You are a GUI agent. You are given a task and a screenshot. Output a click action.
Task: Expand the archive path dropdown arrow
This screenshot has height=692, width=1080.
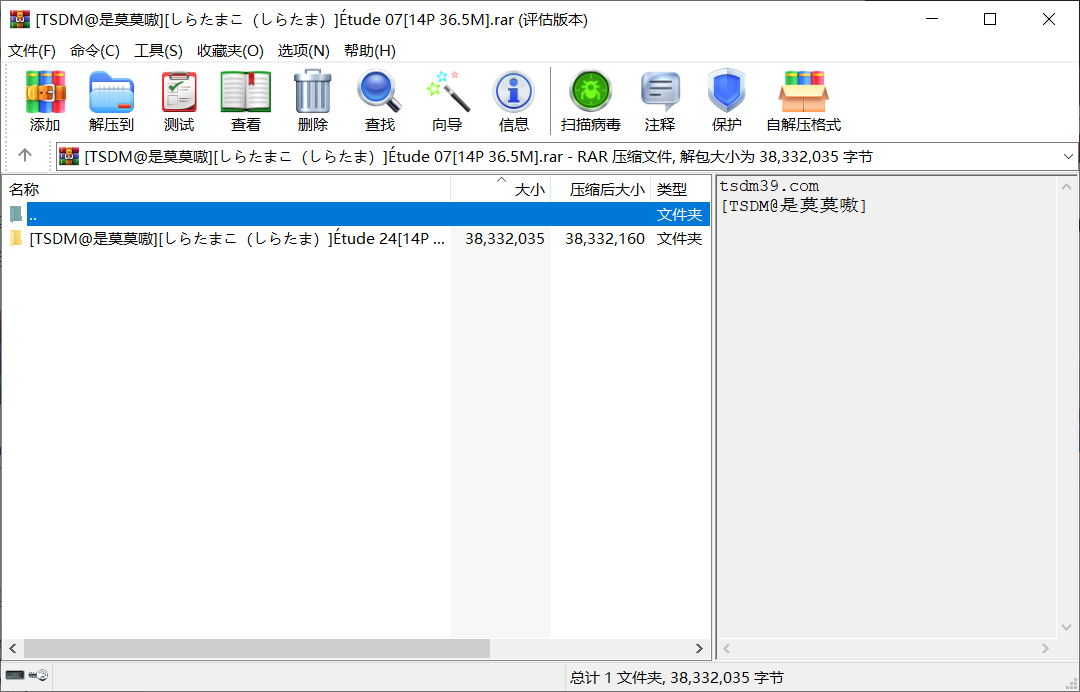(1067, 157)
